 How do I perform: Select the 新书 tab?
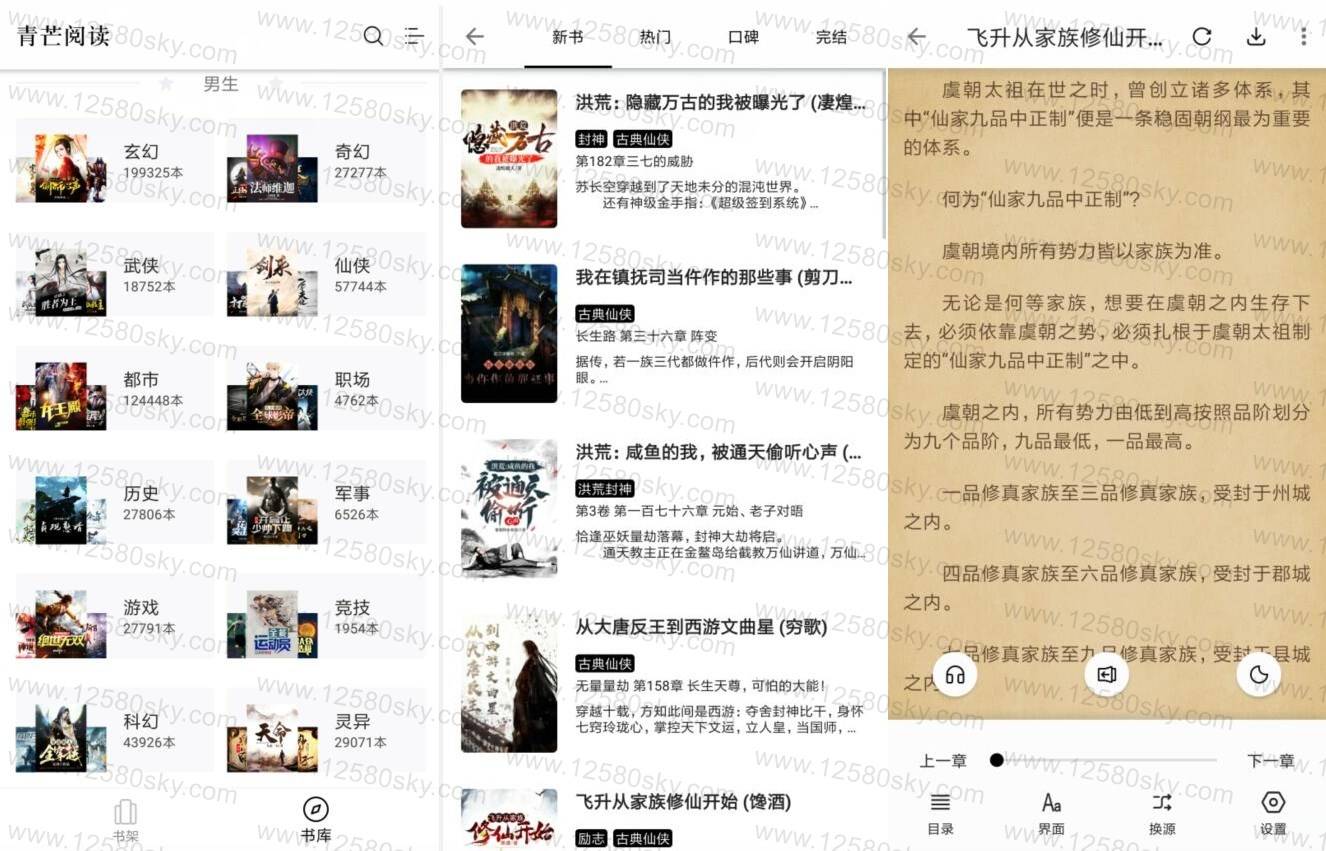567,37
